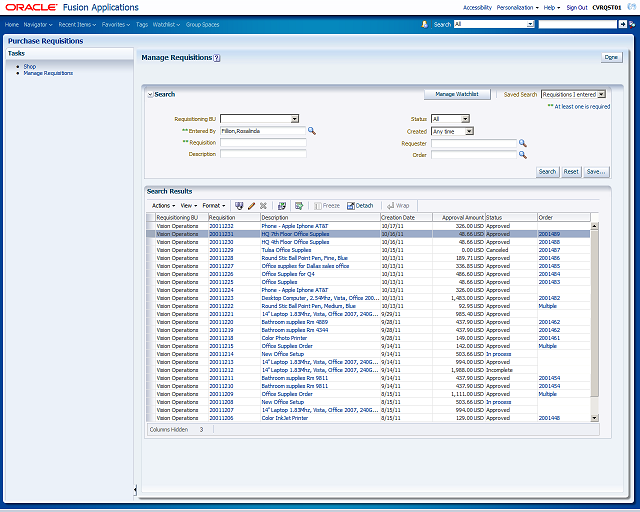Viewport: 640px width, 512px height.
Task: Click the Wrap text icon
Action: click(398, 206)
